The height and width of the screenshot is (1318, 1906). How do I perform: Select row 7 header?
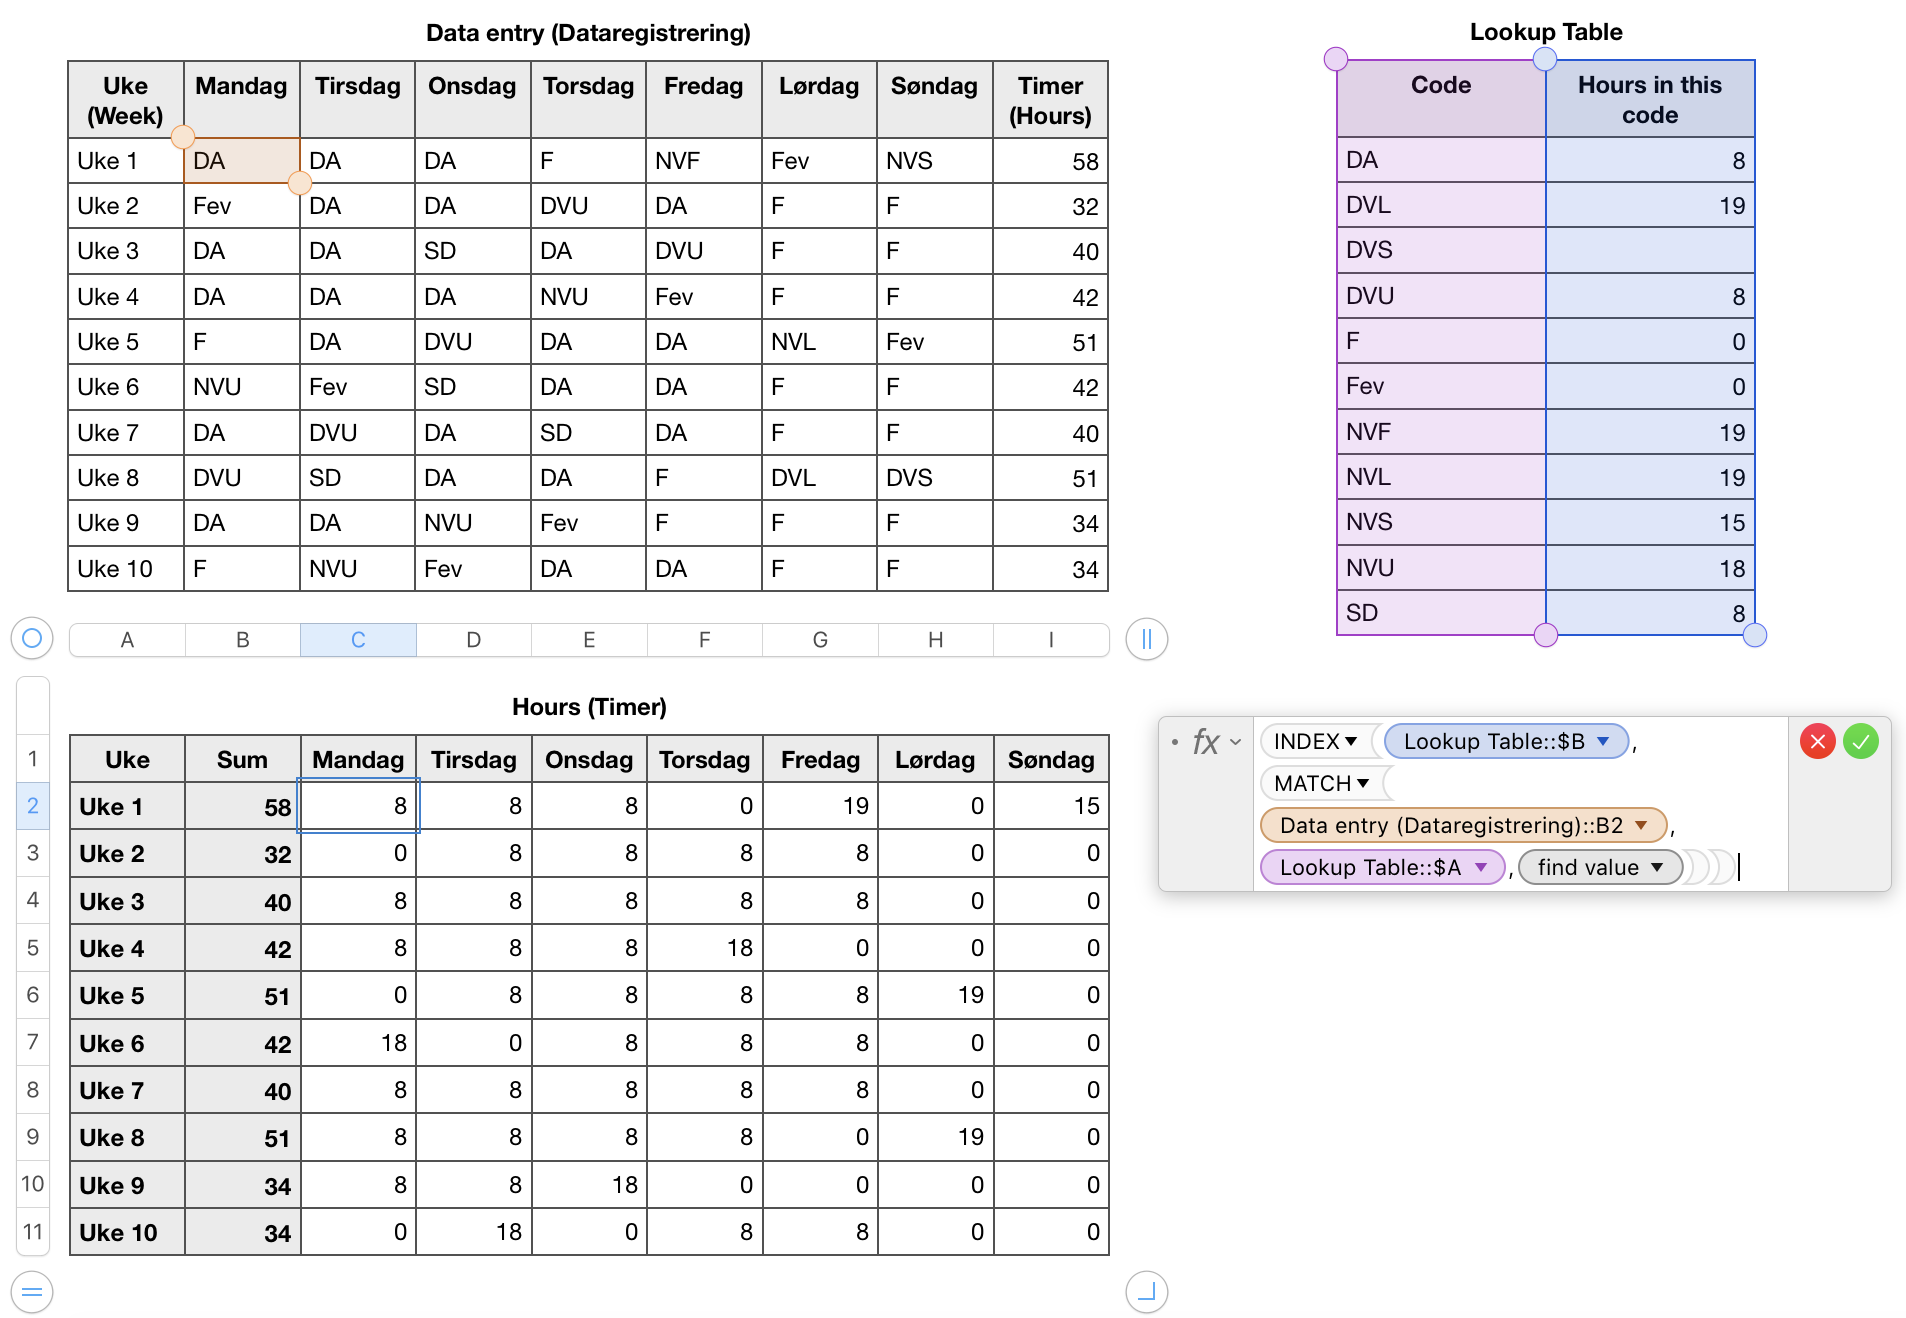point(33,1042)
